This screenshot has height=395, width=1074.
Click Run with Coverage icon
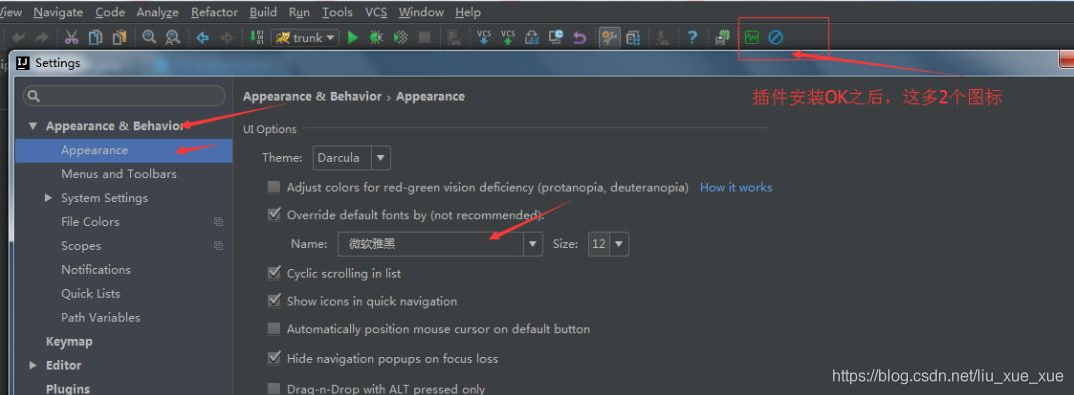[401, 38]
